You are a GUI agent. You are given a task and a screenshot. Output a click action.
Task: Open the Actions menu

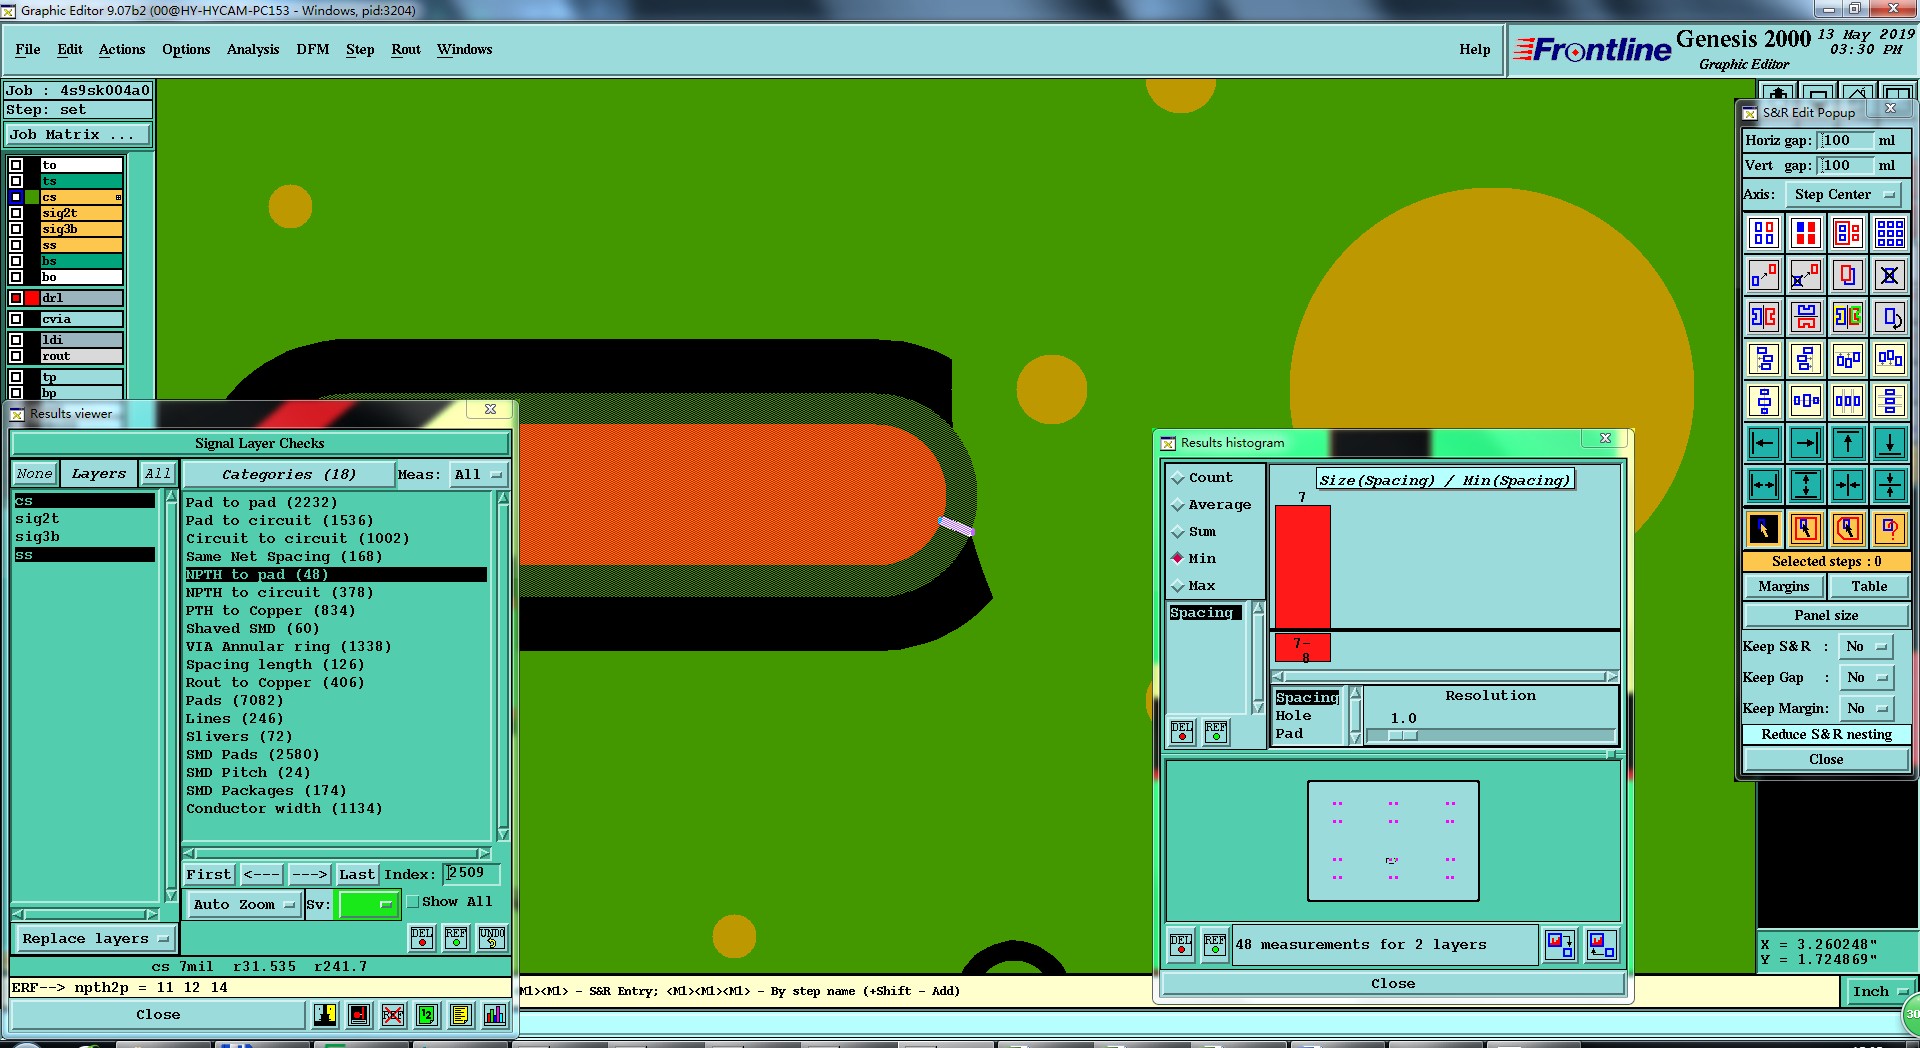122,50
